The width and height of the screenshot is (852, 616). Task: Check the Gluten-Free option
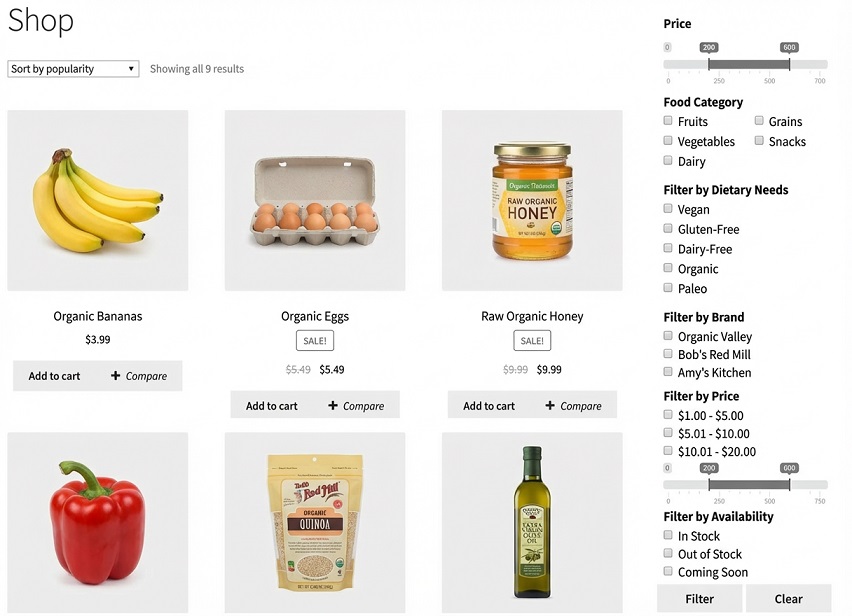(x=668, y=229)
